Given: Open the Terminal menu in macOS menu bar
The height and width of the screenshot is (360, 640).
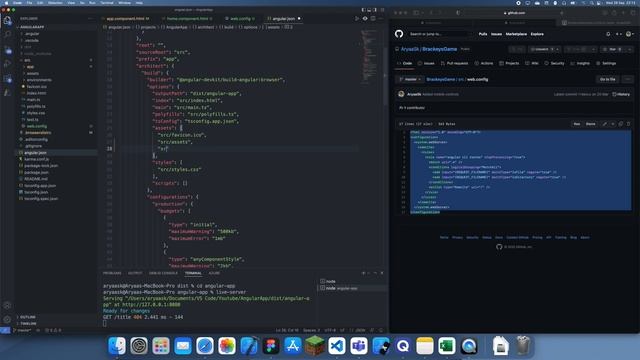Looking at the screenshot, I should coord(107,2).
